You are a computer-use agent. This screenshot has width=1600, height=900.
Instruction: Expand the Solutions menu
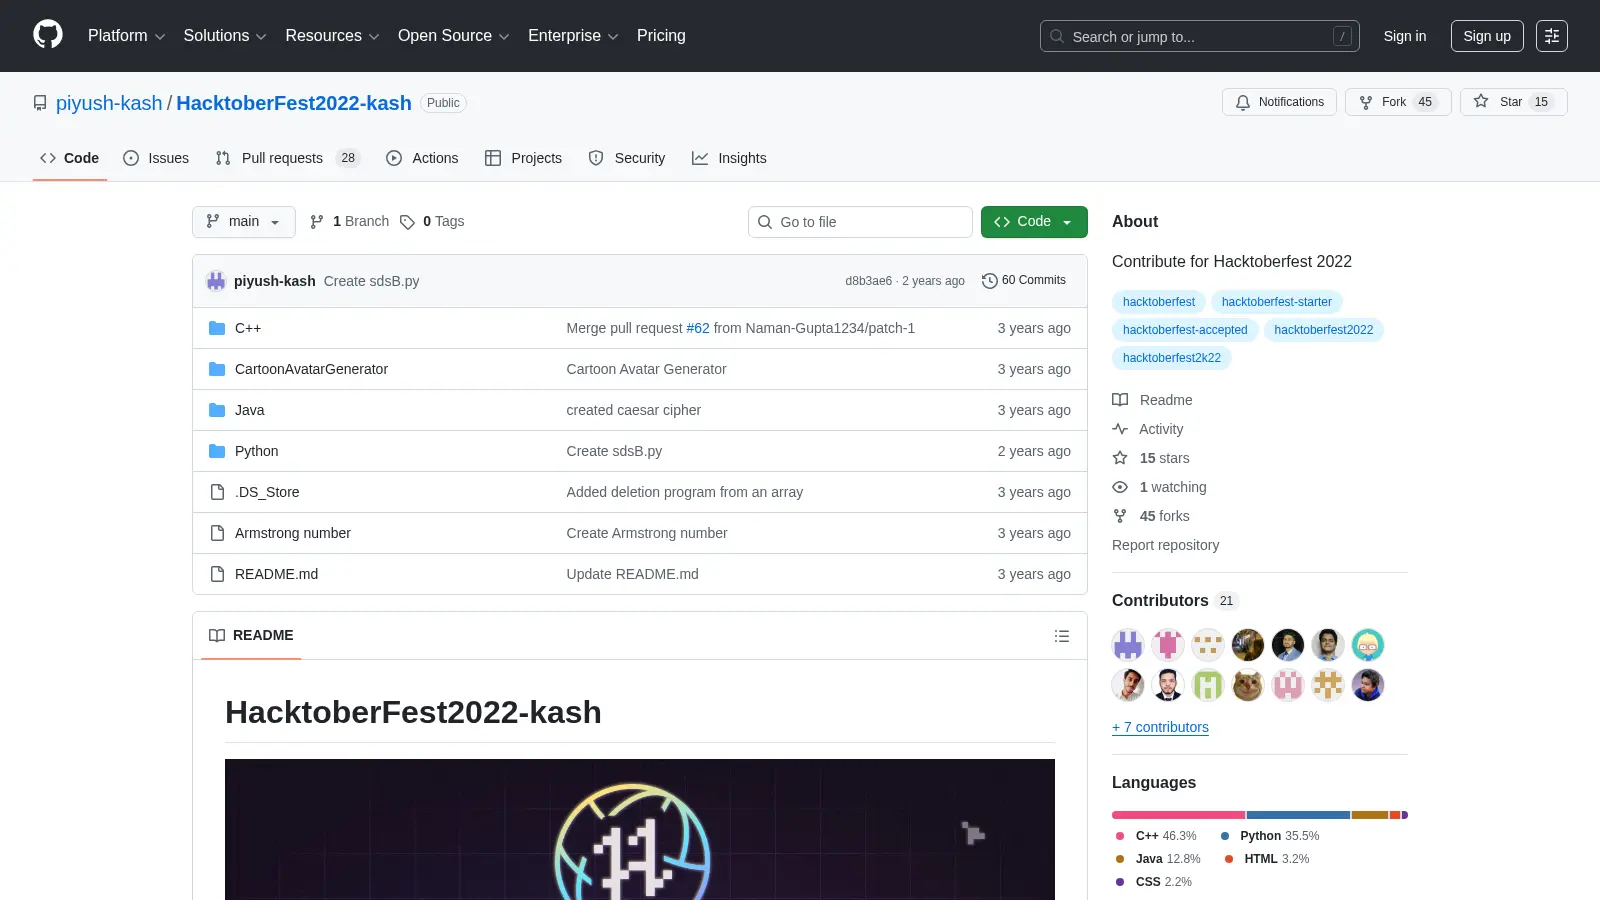pos(225,36)
